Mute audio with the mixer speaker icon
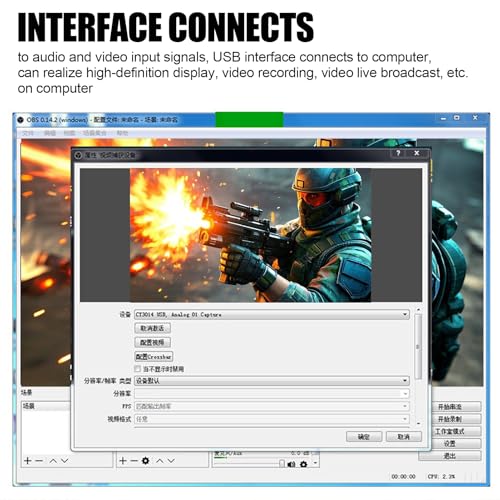This screenshot has height=500, width=500. tap(292, 464)
